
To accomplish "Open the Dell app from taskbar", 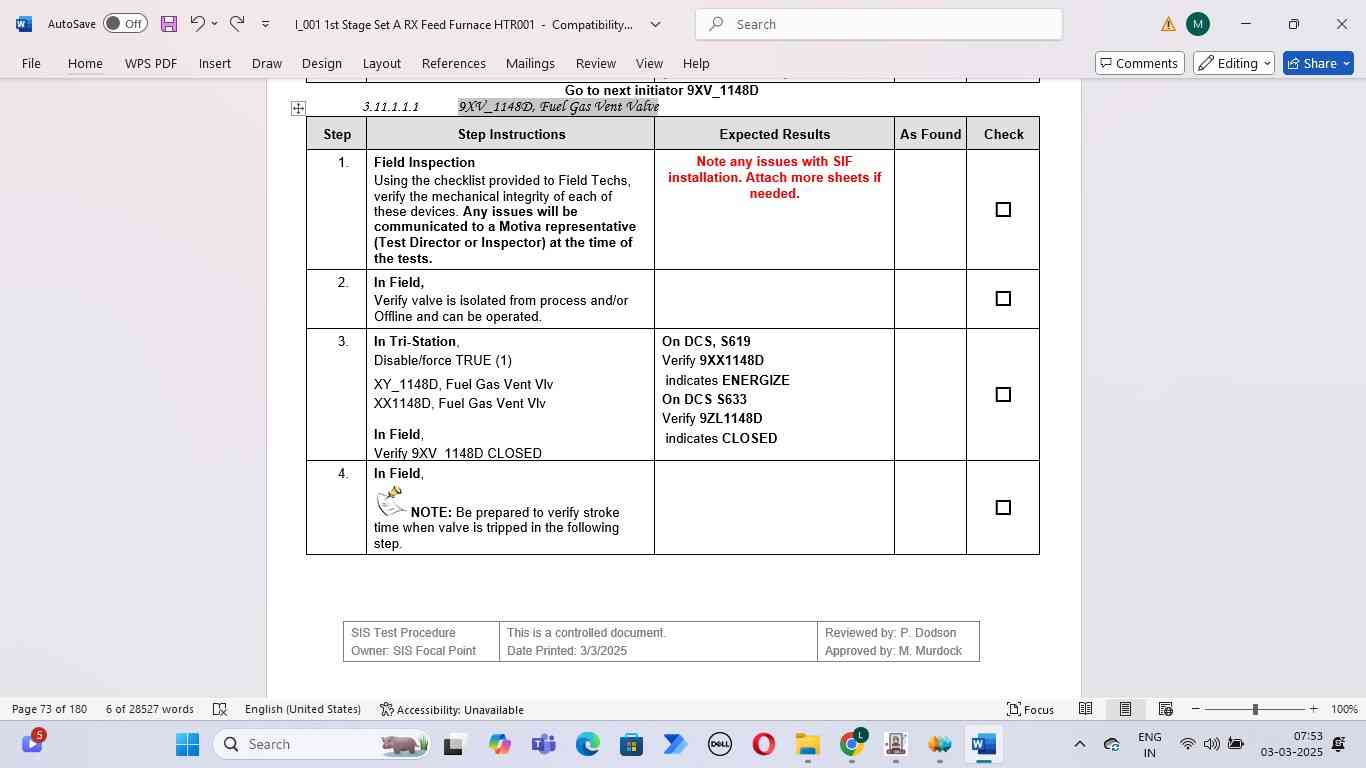I will click(719, 744).
